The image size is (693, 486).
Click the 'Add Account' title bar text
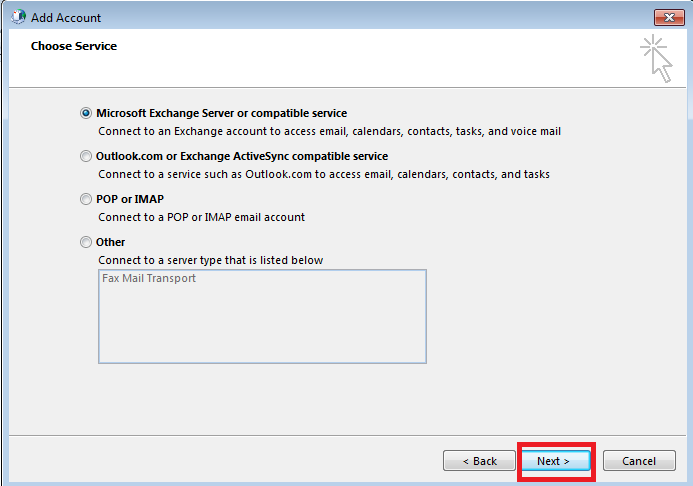pyautogui.click(x=66, y=18)
